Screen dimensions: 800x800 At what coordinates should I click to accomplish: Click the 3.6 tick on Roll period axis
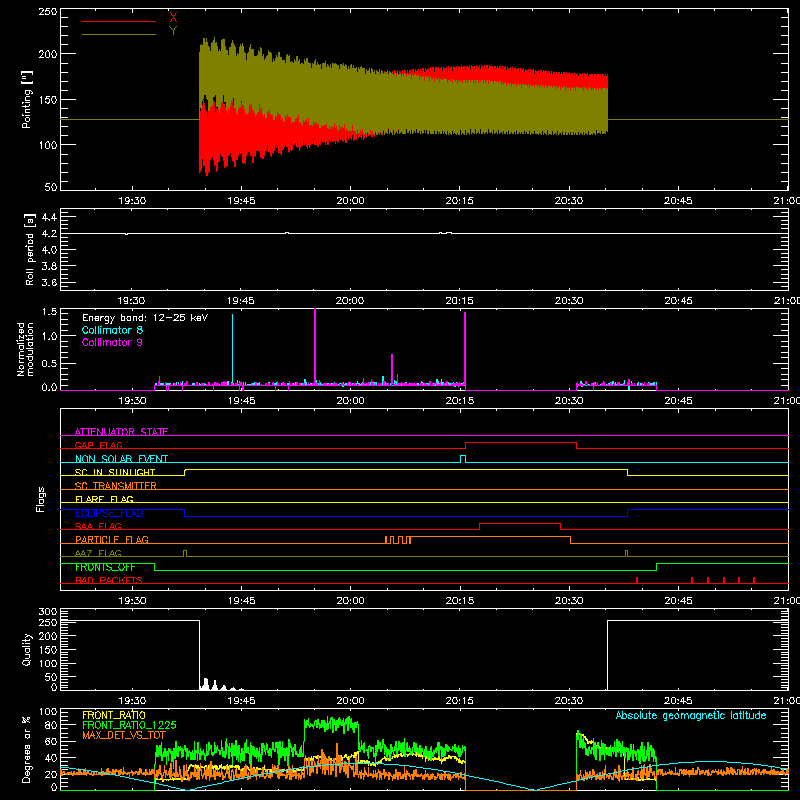[49, 282]
